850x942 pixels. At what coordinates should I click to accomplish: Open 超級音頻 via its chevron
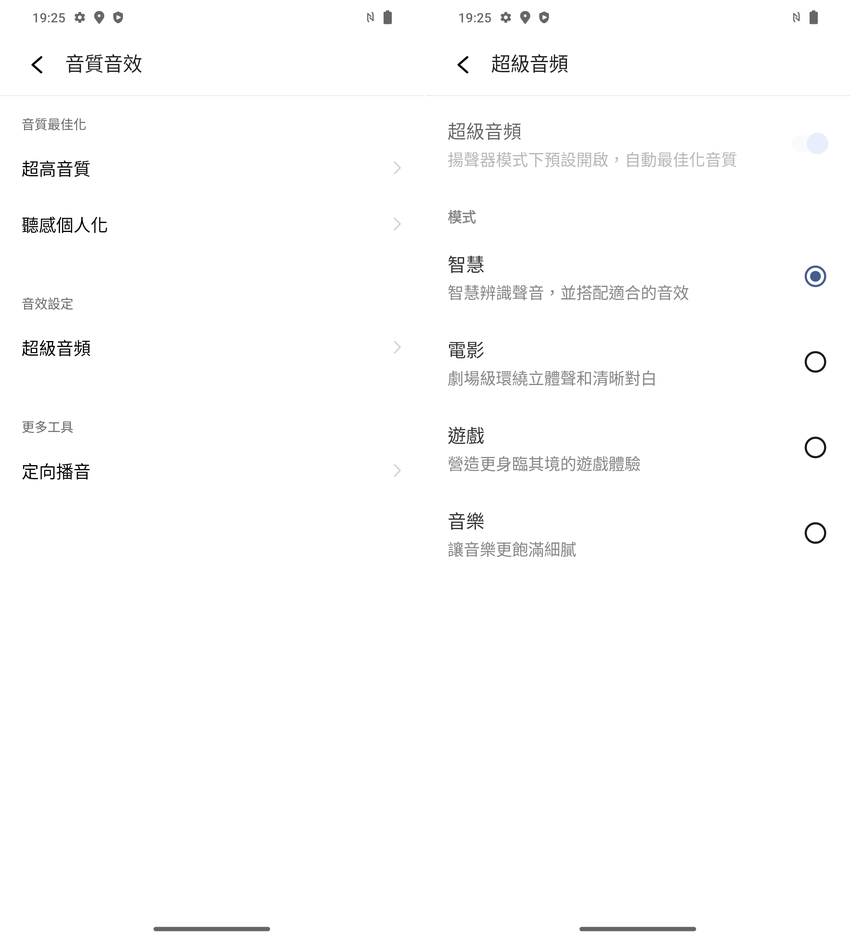click(397, 347)
